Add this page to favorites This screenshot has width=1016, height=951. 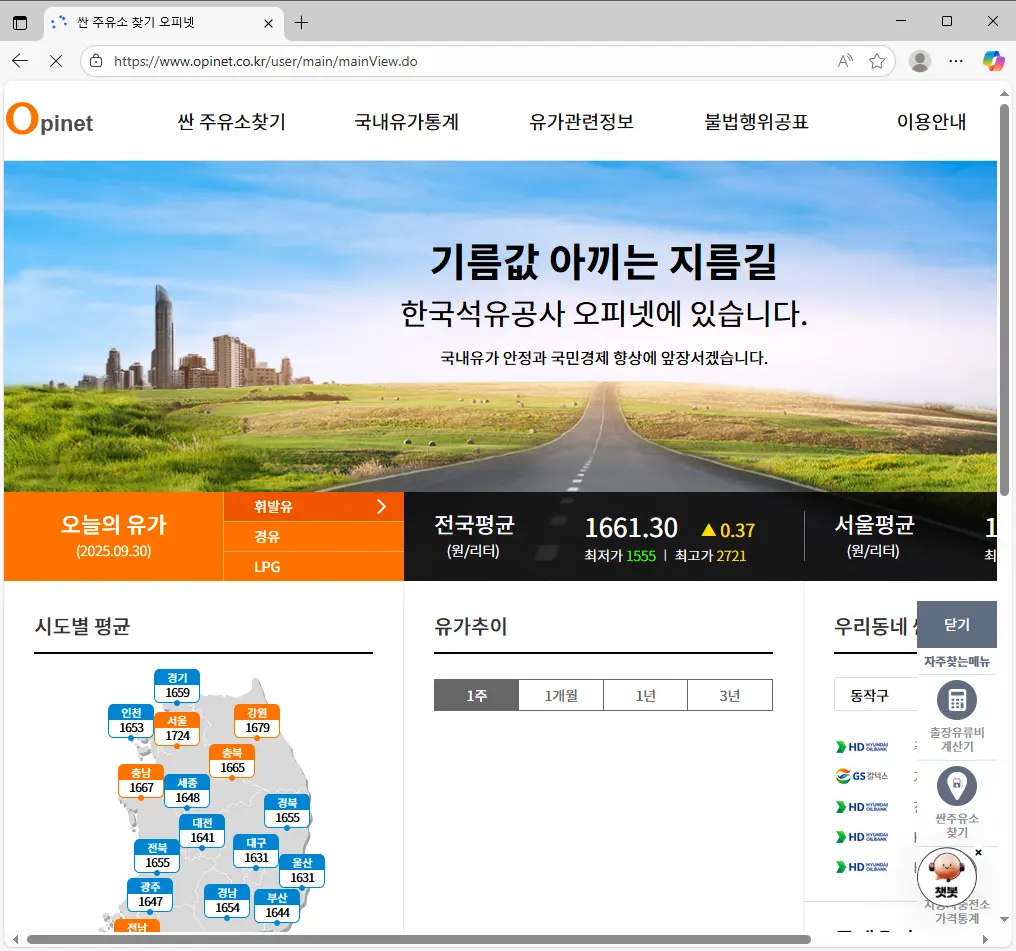(x=878, y=61)
